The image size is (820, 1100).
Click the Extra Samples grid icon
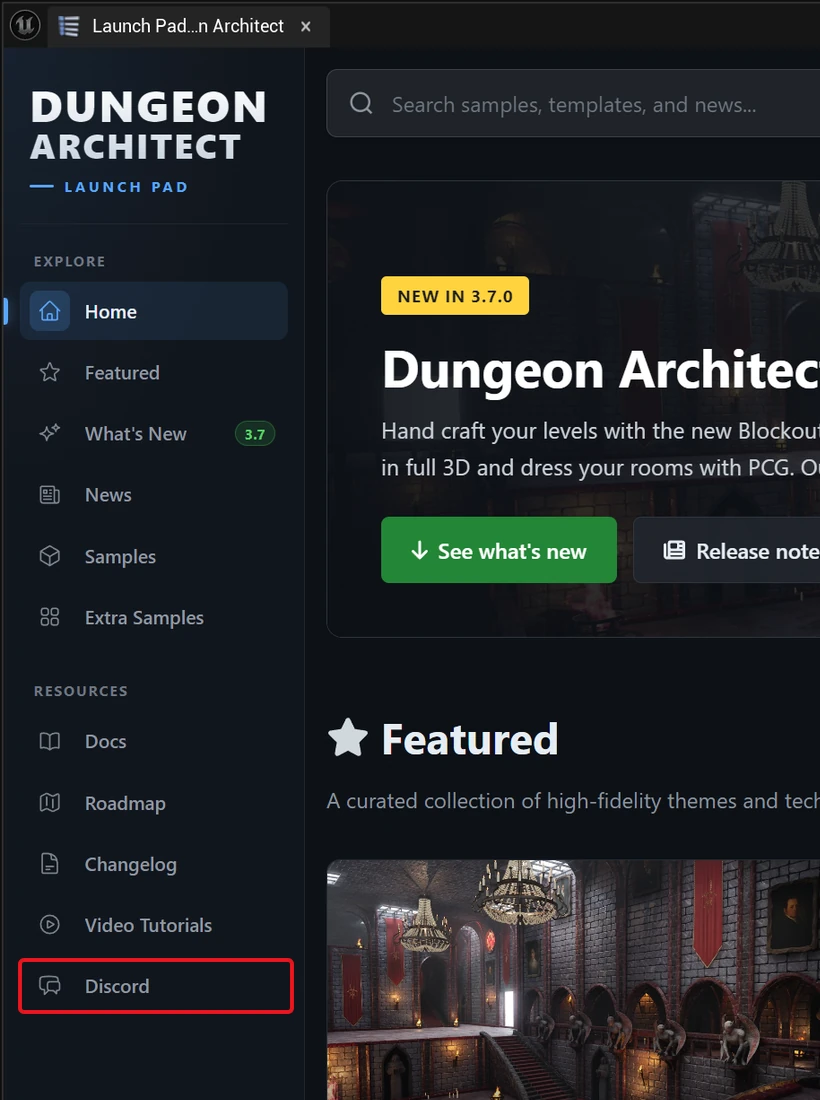tap(50, 617)
